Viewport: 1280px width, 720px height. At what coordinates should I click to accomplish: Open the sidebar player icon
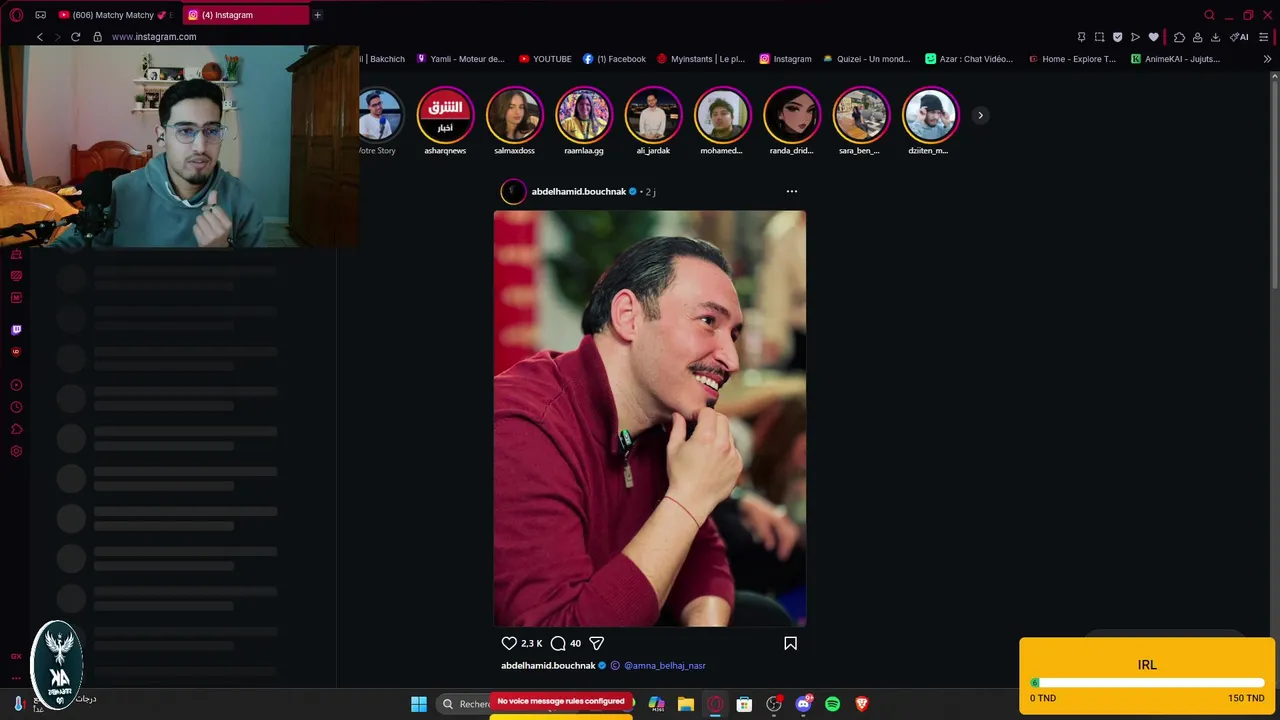pos(16,385)
